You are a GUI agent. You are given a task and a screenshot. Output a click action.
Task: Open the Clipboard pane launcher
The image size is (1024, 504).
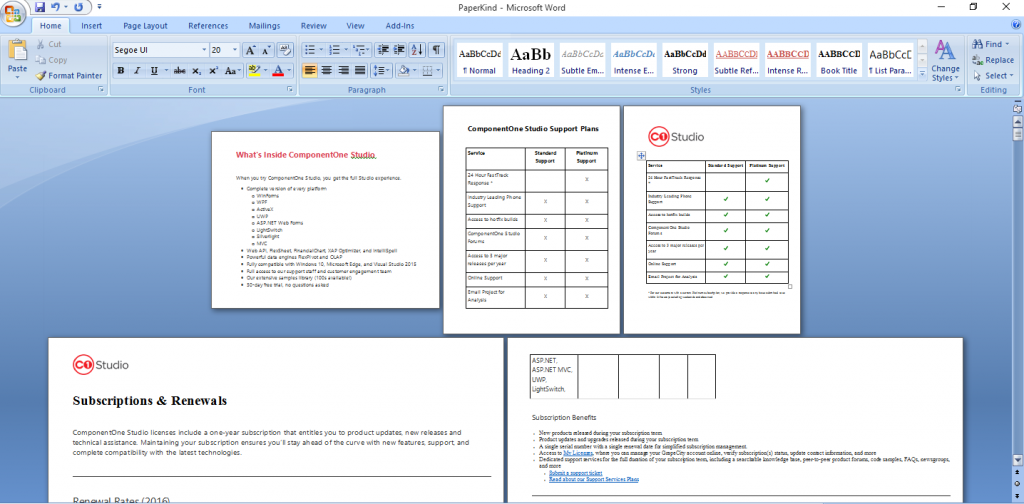coord(101,90)
